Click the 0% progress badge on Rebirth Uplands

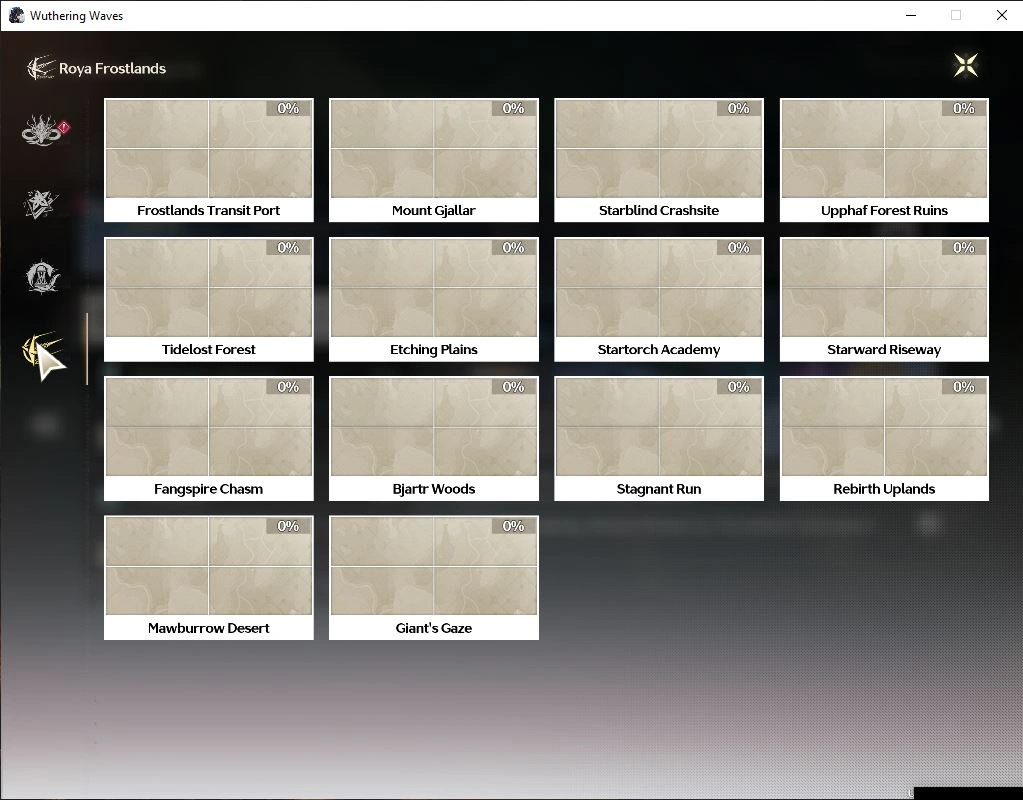[963, 387]
